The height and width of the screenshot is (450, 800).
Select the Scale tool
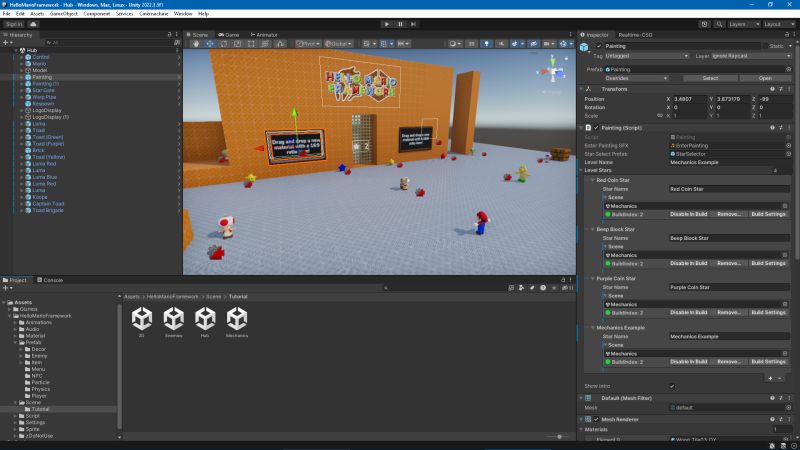click(x=237, y=44)
